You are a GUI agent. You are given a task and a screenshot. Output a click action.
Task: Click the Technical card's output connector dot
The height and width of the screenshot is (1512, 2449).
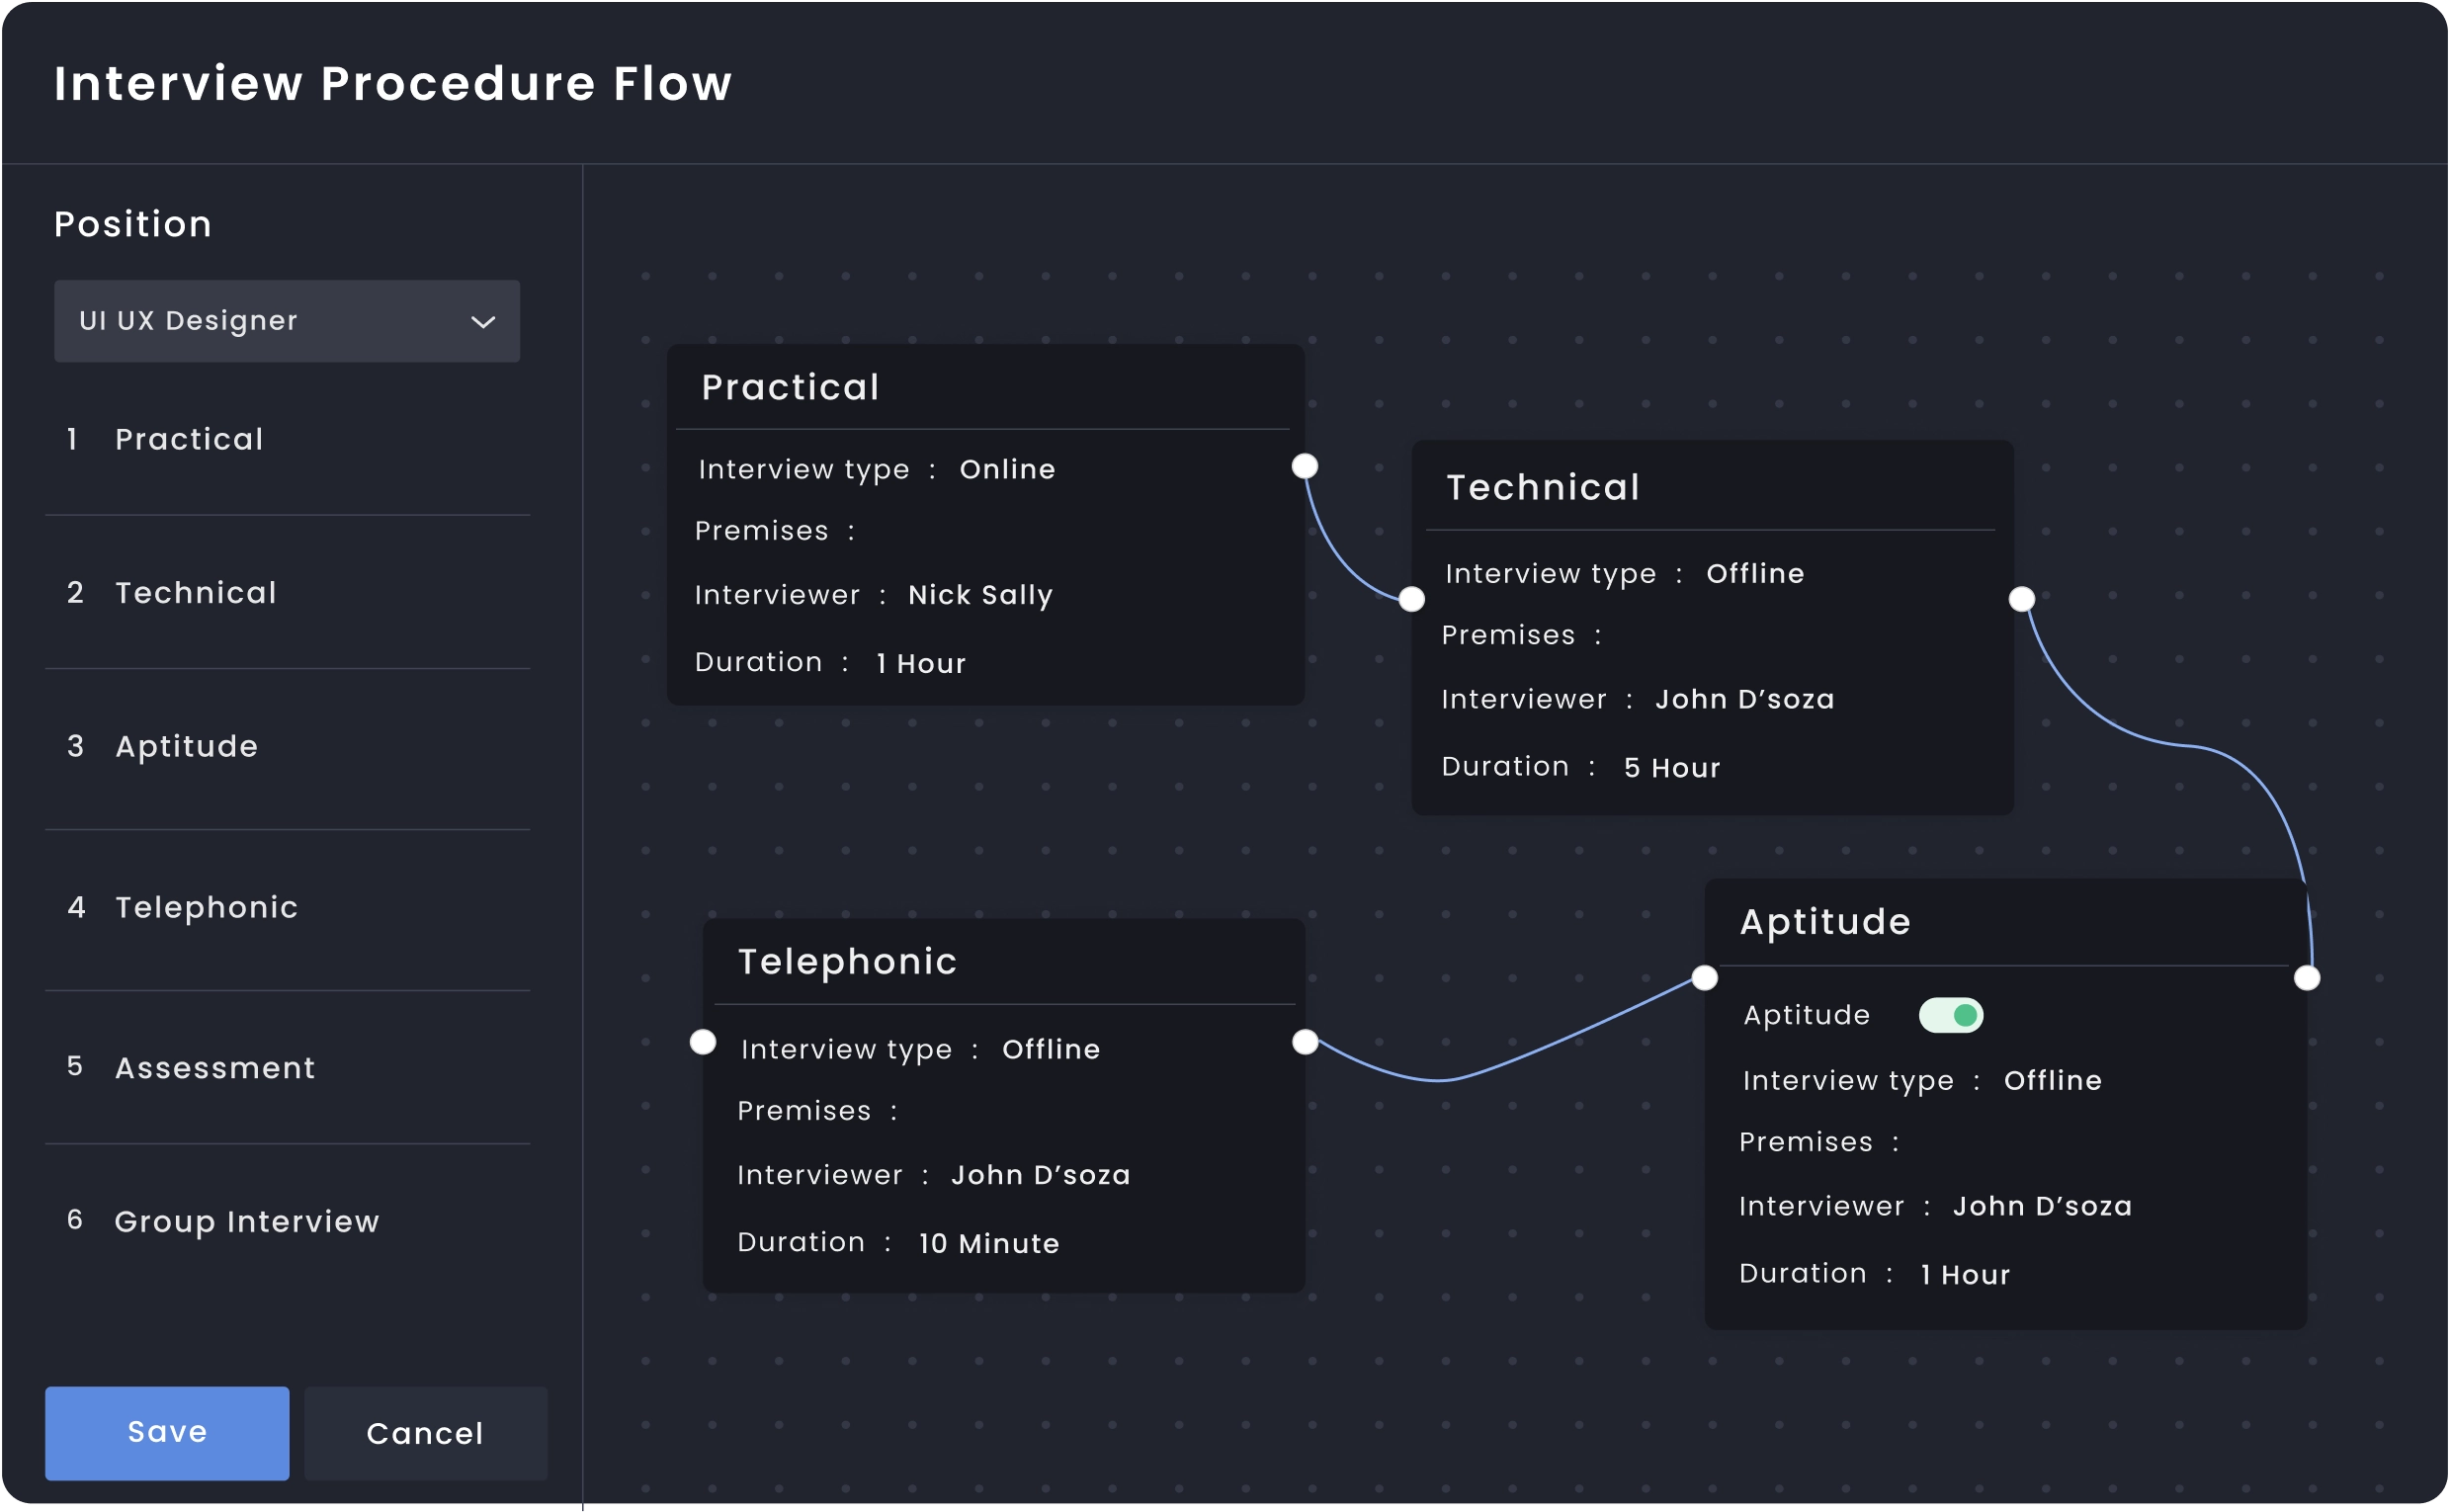click(2021, 599)
